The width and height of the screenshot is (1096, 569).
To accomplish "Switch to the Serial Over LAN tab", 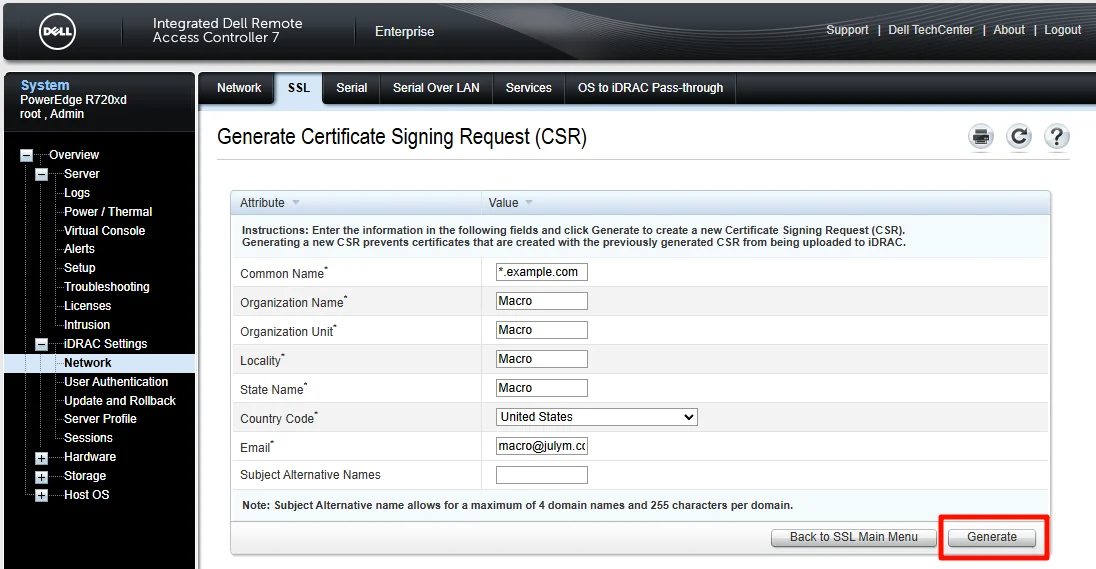I will [x=436, y=88].
